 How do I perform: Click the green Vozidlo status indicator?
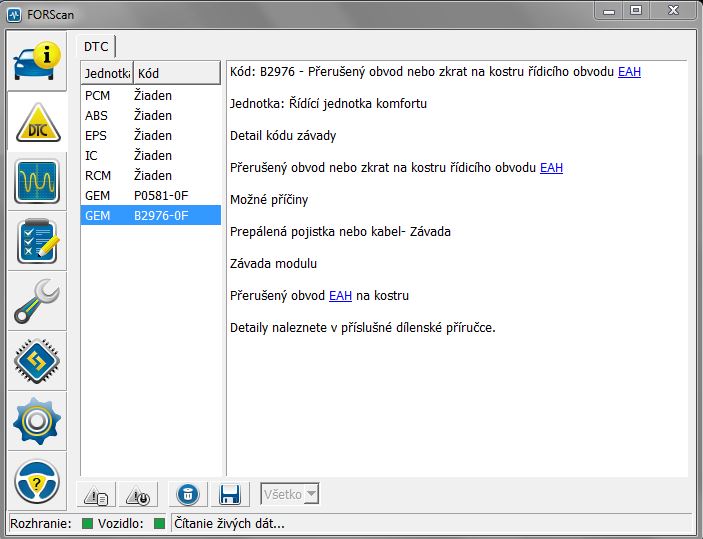pyautogui.click(x=159, y=523)
